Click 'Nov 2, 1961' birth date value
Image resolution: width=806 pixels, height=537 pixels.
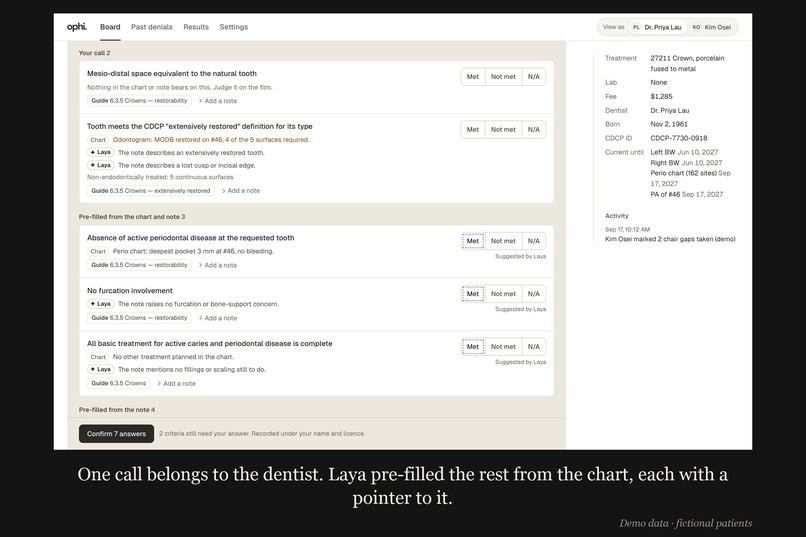click(x=669, y=124)
